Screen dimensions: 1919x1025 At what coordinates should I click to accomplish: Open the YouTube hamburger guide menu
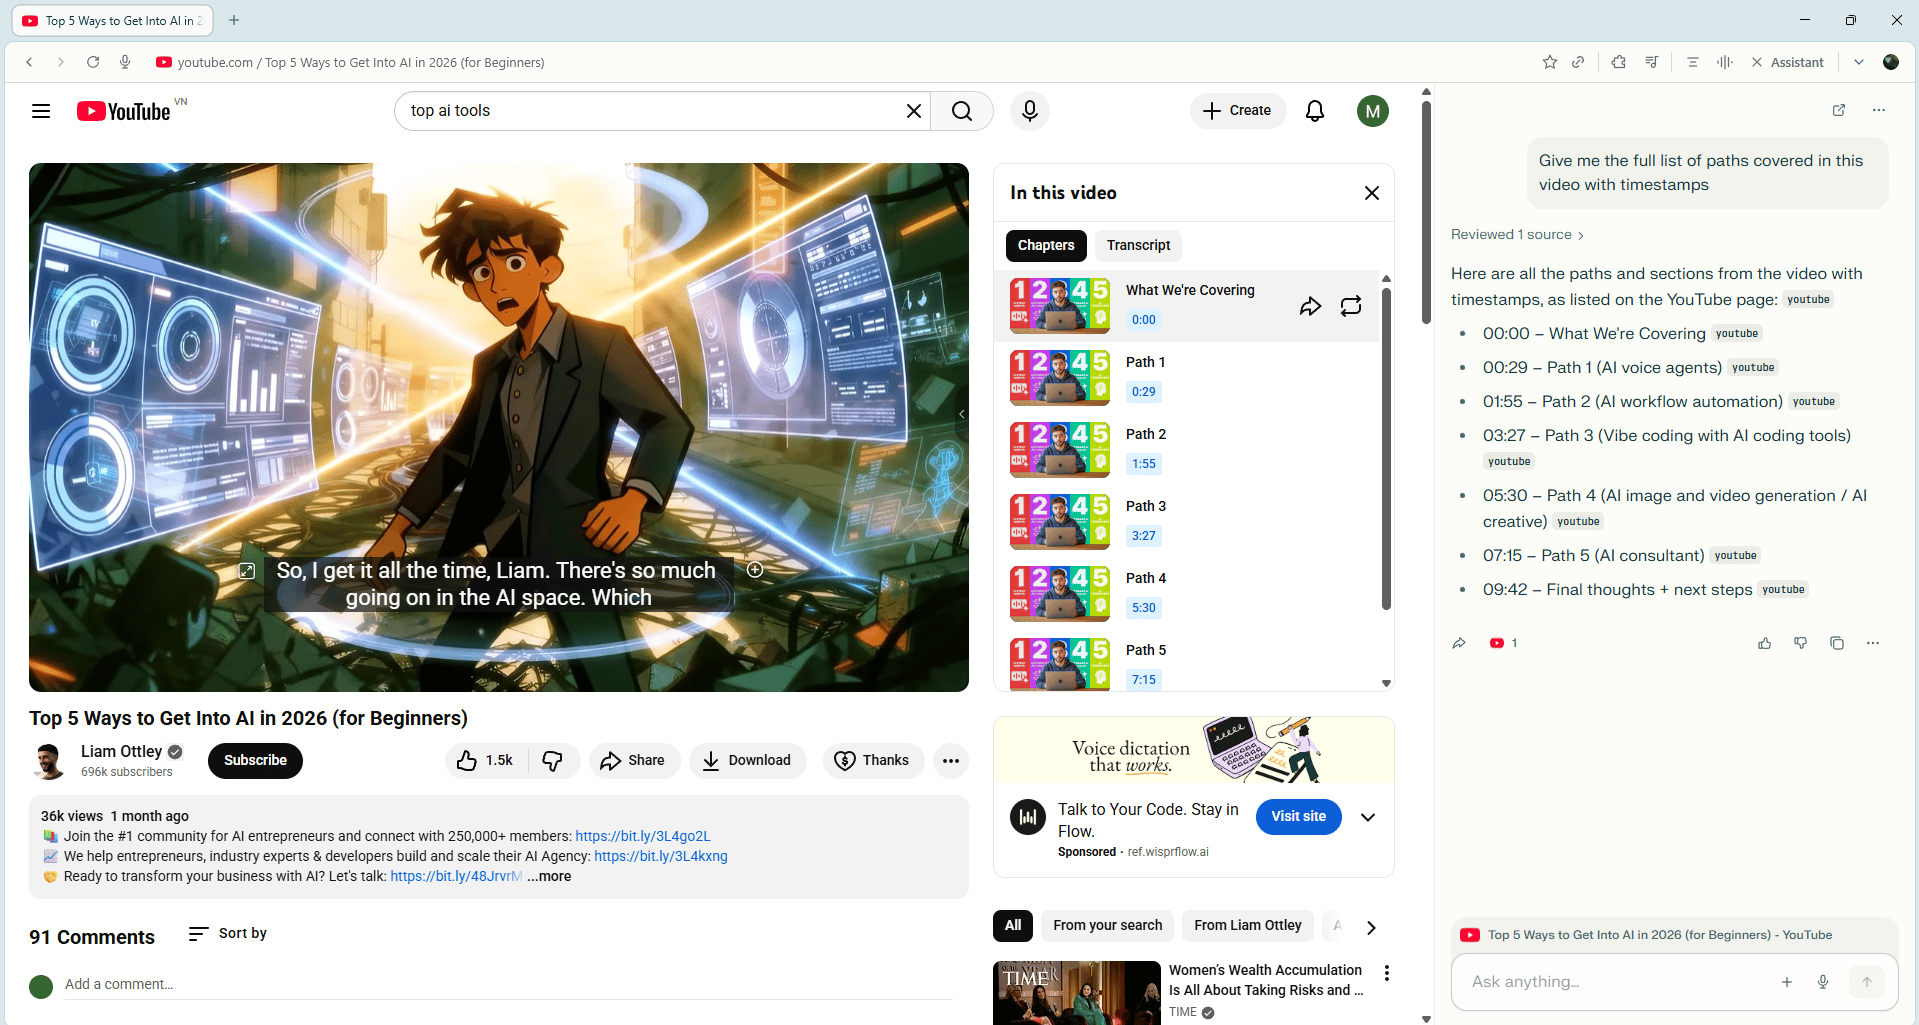41,111
